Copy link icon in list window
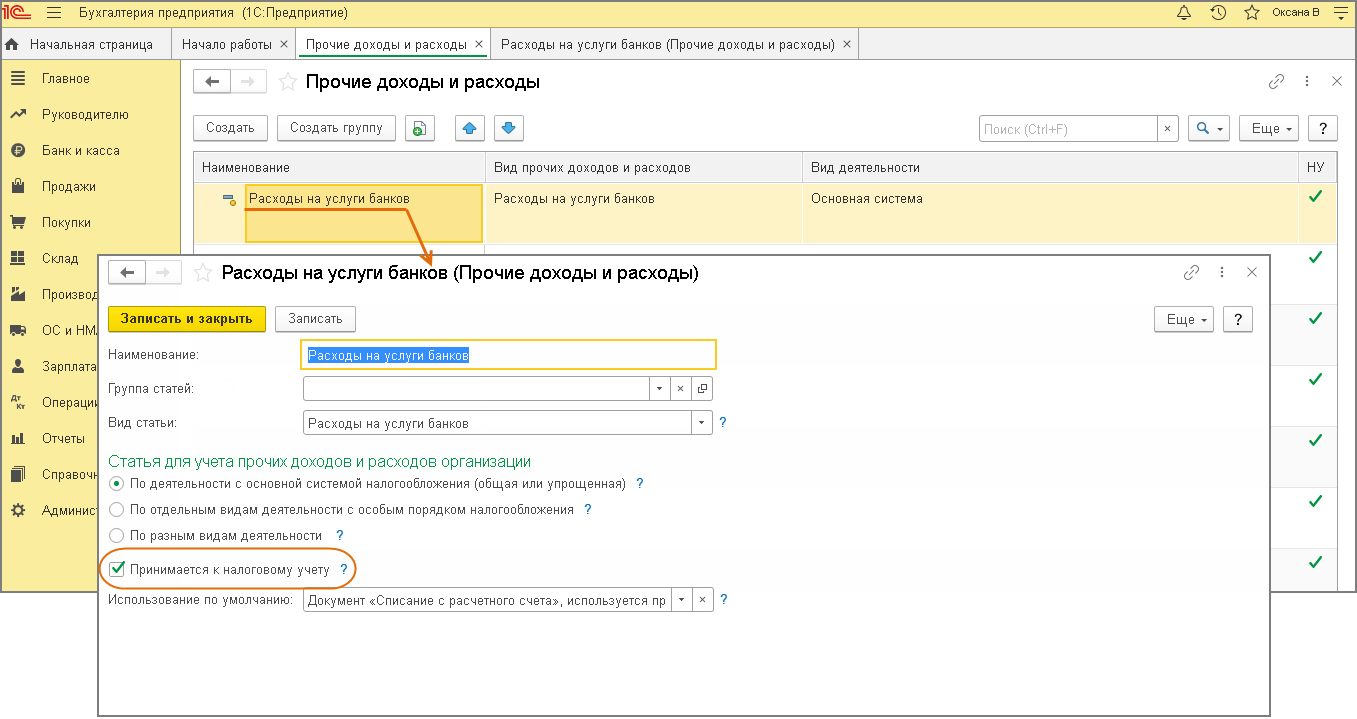The width and height of the screenshot is (1357, 719). click(1276, 82)
